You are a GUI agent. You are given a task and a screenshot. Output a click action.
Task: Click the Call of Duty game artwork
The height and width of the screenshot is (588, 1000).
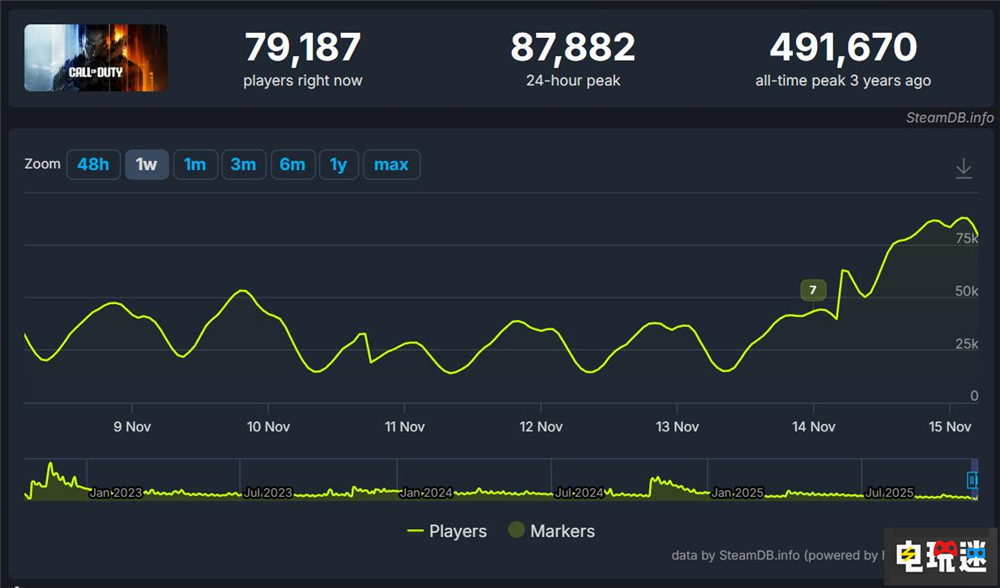pyautogui.click(x=95, y=58)
